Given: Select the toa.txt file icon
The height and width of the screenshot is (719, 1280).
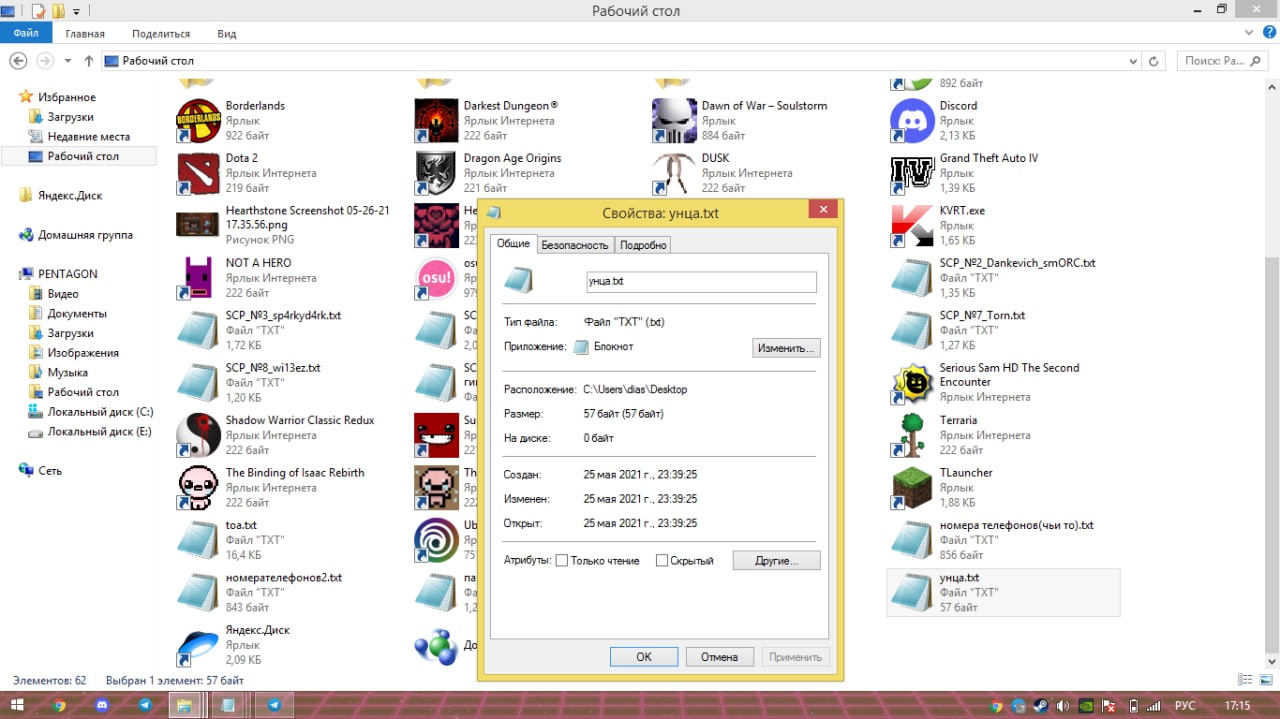Looking at the screenshot, I should (x=198, y=540).
